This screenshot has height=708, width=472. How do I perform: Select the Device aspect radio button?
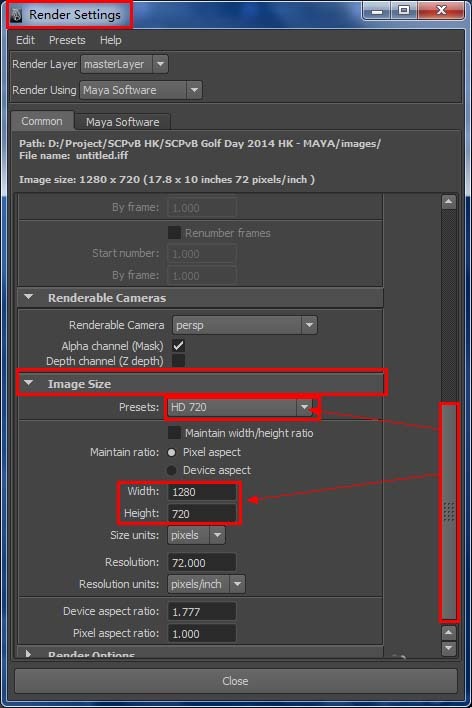[x=171, y=470]
